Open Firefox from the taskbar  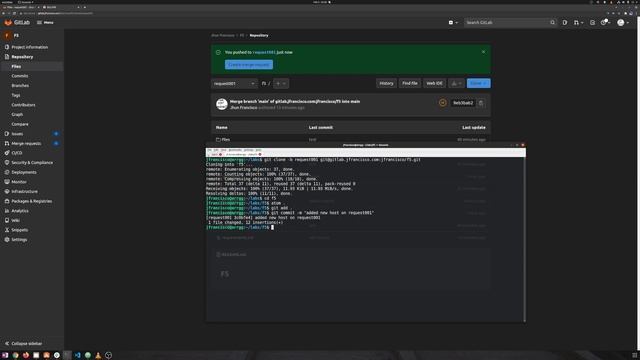[x=26, y=355]
